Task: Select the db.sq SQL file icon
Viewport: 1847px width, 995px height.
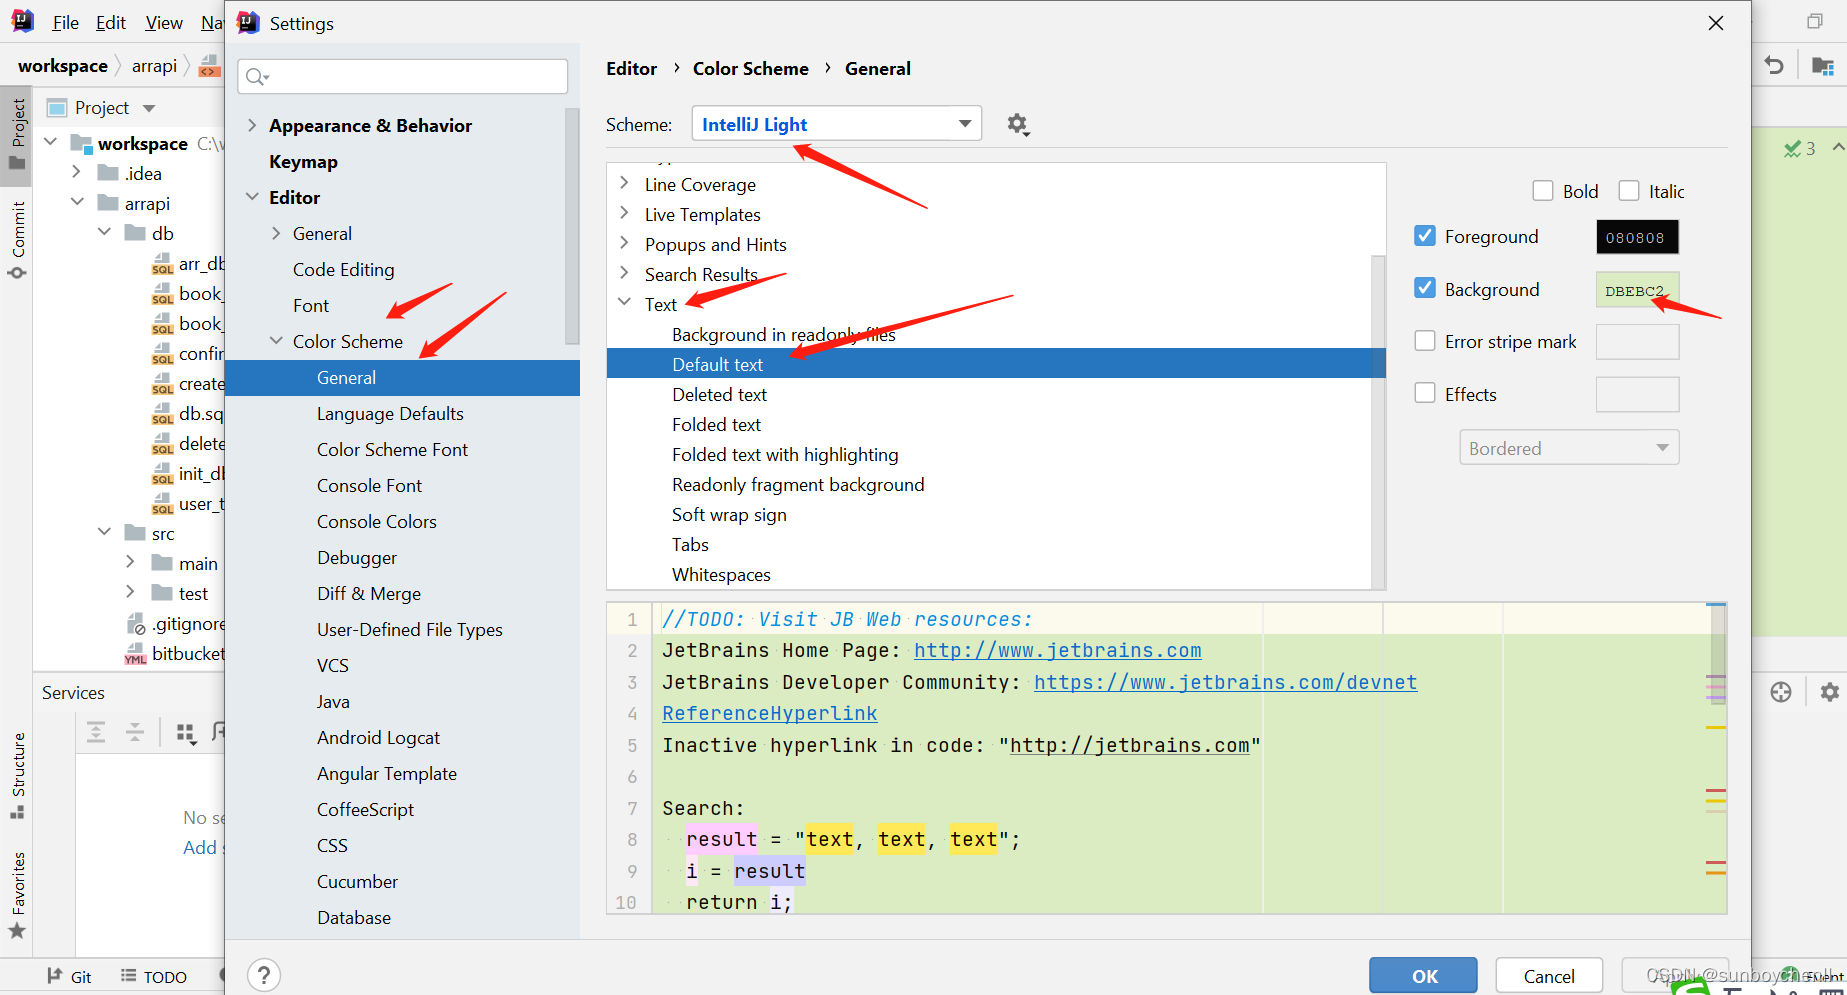Action: click(162, 414)
